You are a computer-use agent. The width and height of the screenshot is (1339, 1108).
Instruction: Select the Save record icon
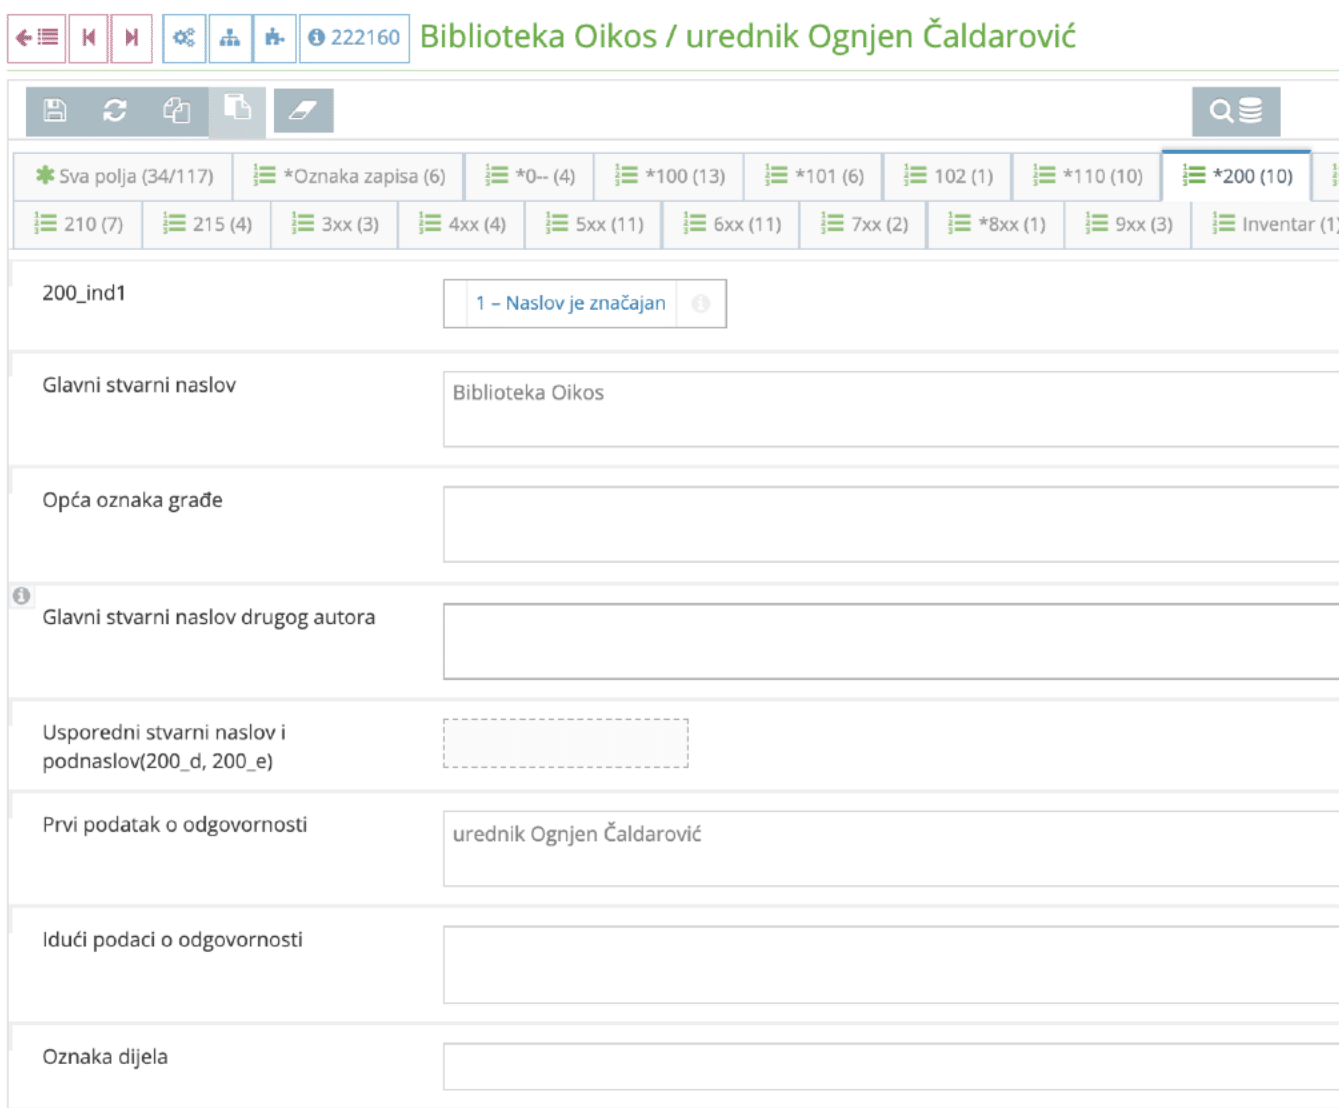[x=53, y=112]
